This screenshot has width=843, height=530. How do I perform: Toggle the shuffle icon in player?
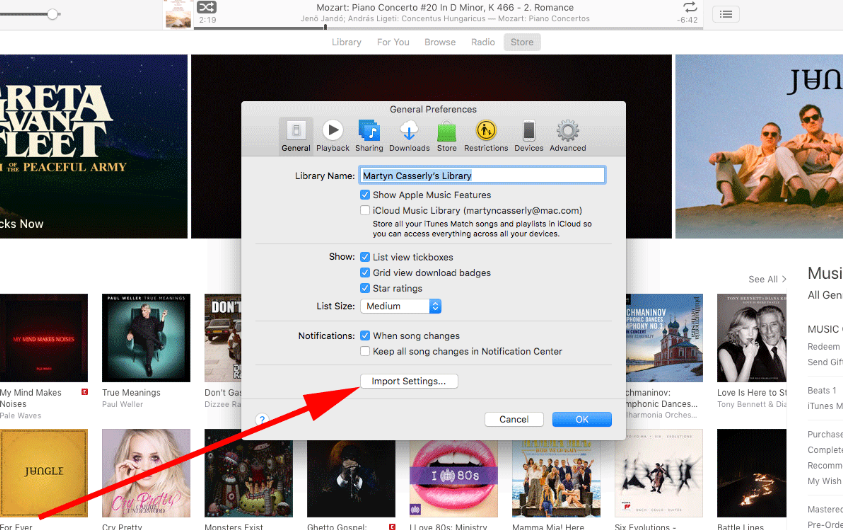pos(207,7)
